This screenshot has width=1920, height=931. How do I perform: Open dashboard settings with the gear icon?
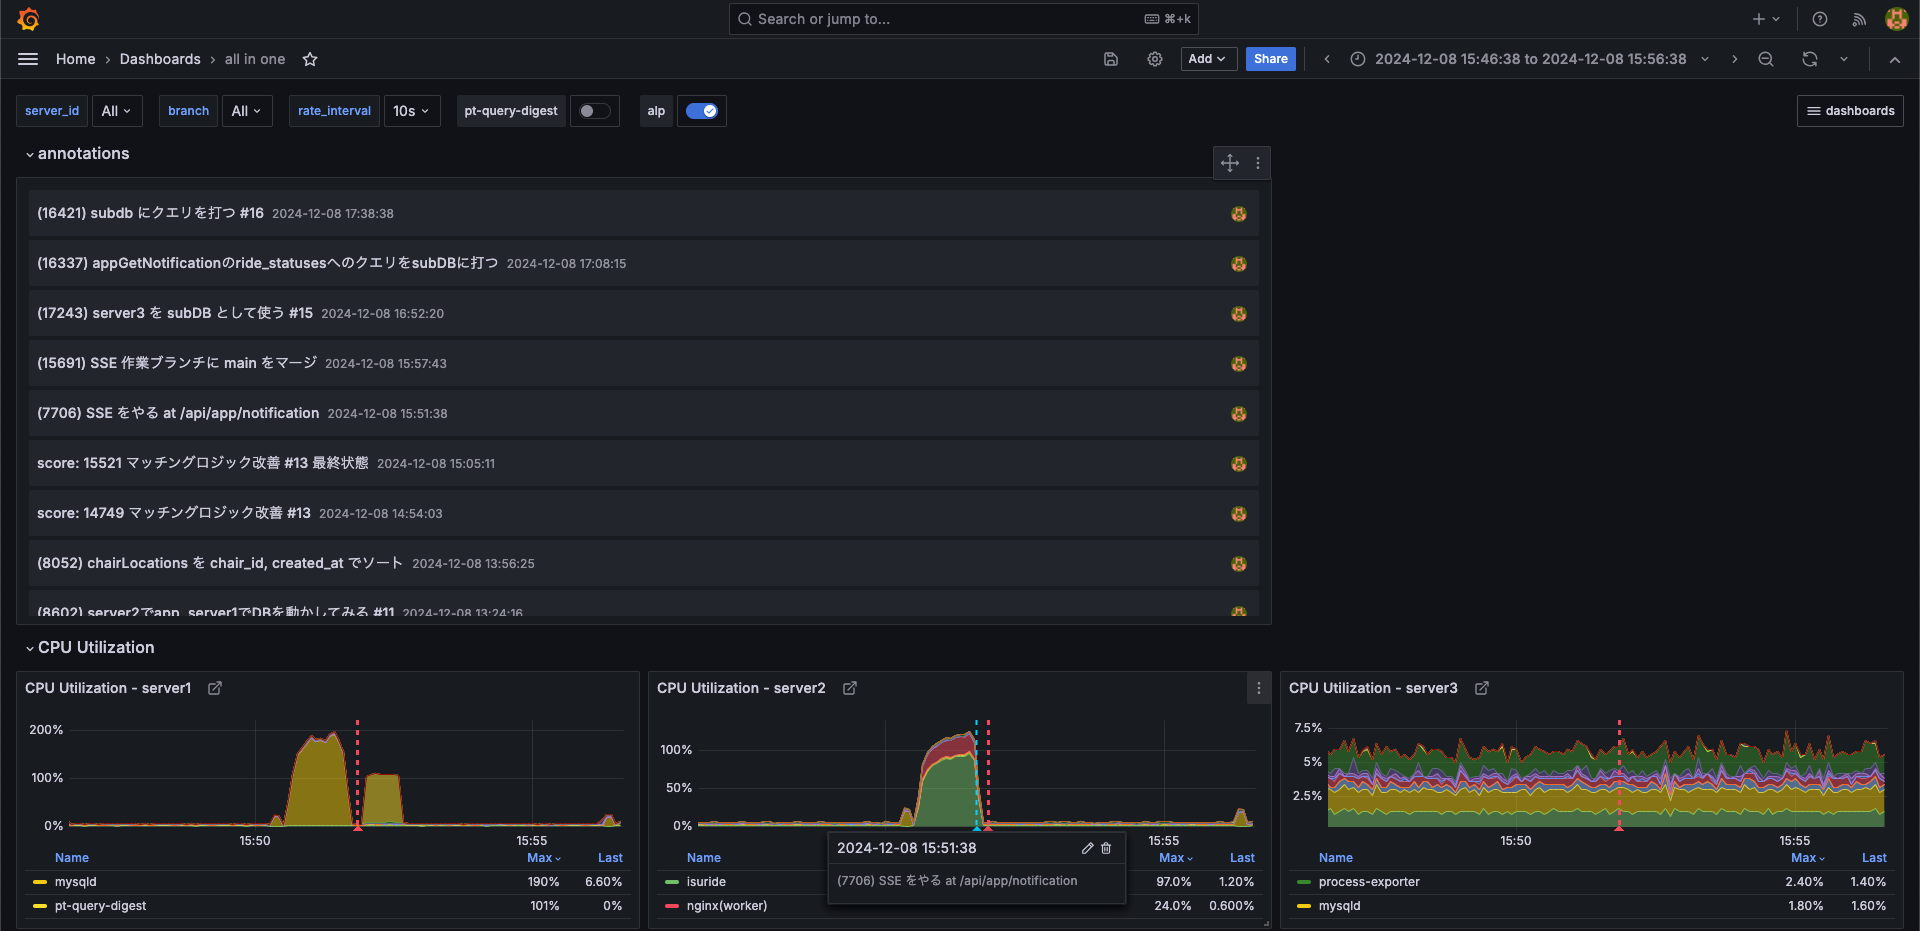click(1155, 59)
